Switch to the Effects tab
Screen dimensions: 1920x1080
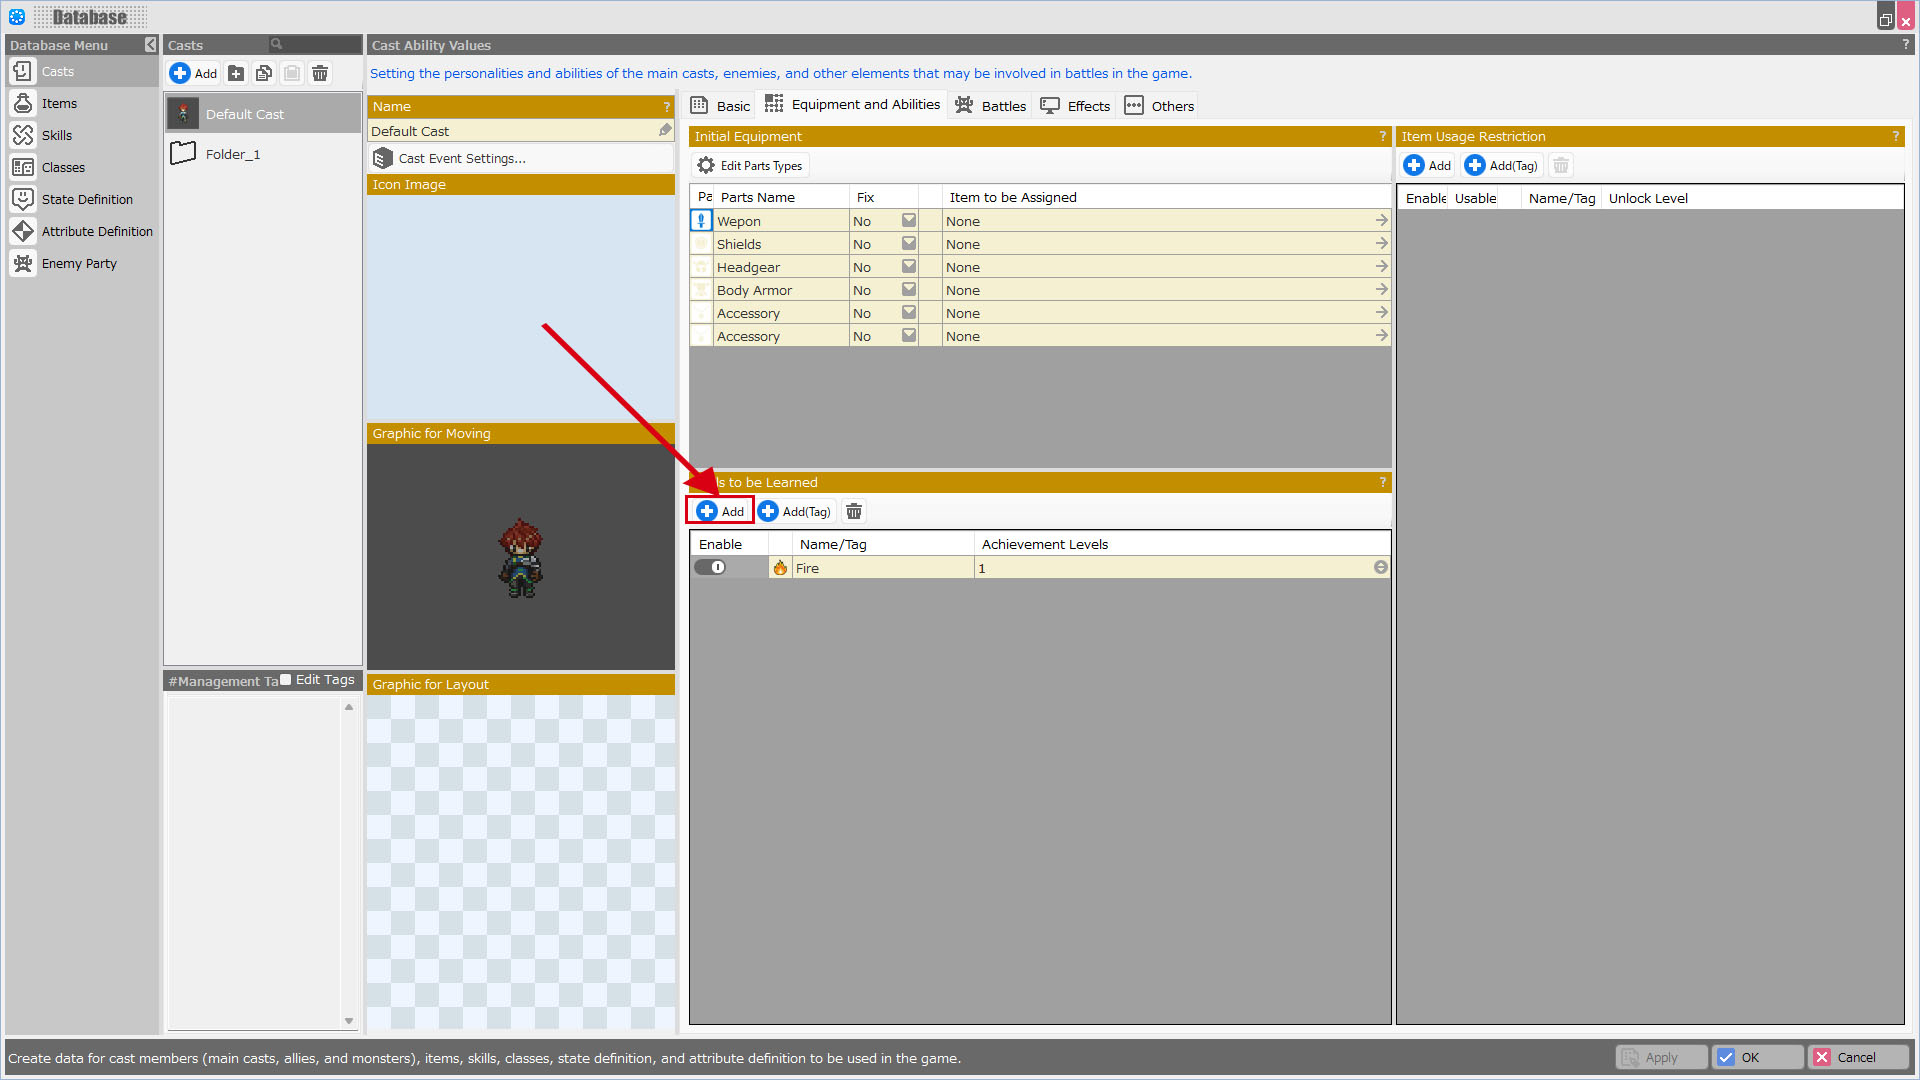[1075, 105]
